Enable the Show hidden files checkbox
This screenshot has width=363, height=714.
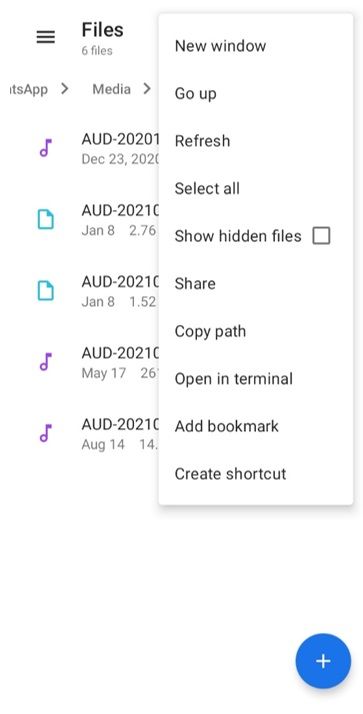click(x=321, y=236)
